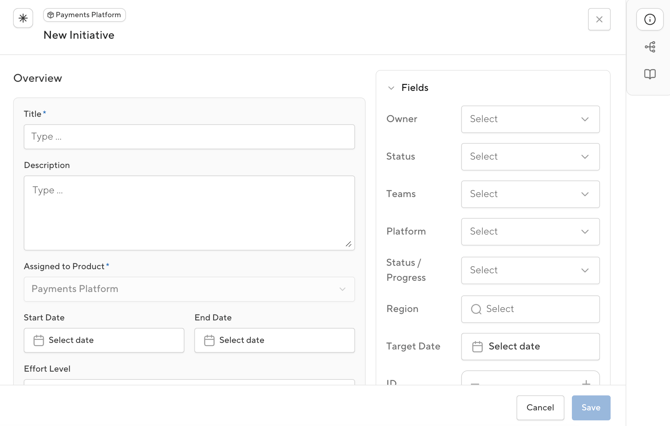Click the magnifier icon in Region field
670x426 pixels.
(476, 309)
